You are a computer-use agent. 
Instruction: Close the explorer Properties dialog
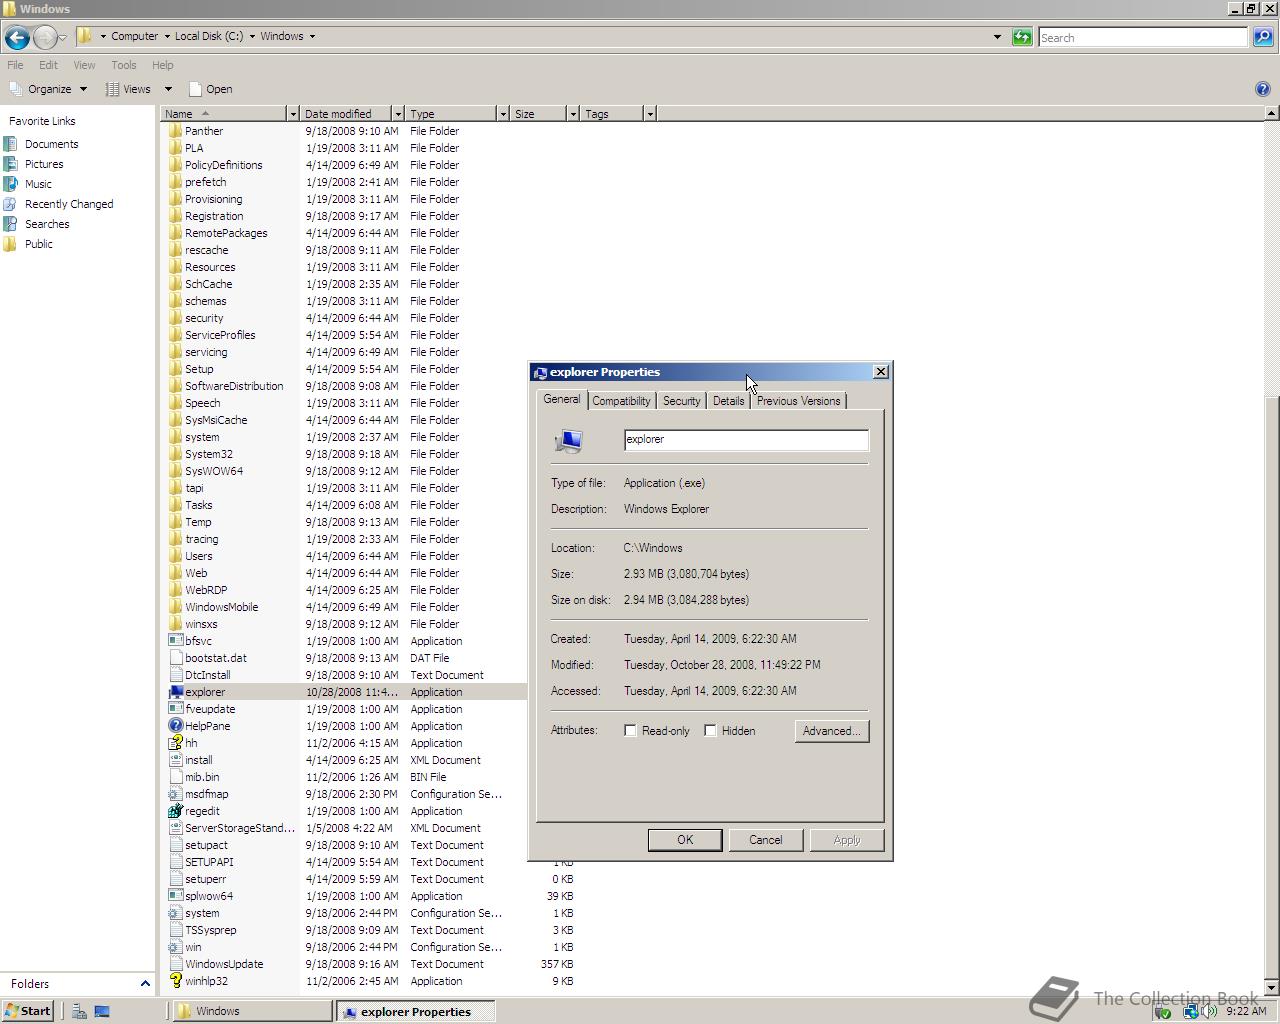(x=880, y=372)
